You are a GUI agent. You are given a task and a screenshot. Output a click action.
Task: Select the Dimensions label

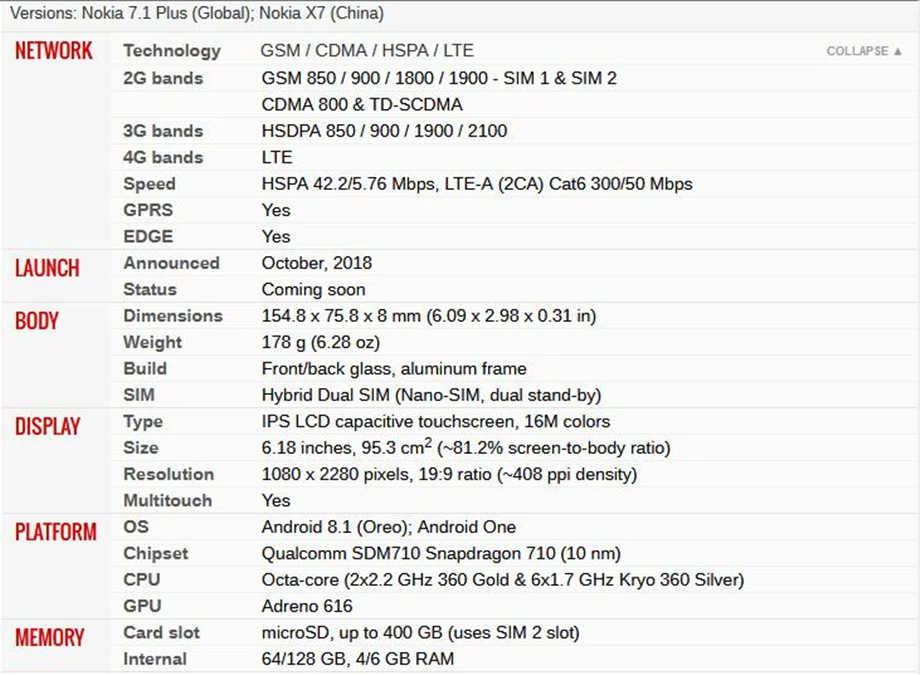pos(173,316)
